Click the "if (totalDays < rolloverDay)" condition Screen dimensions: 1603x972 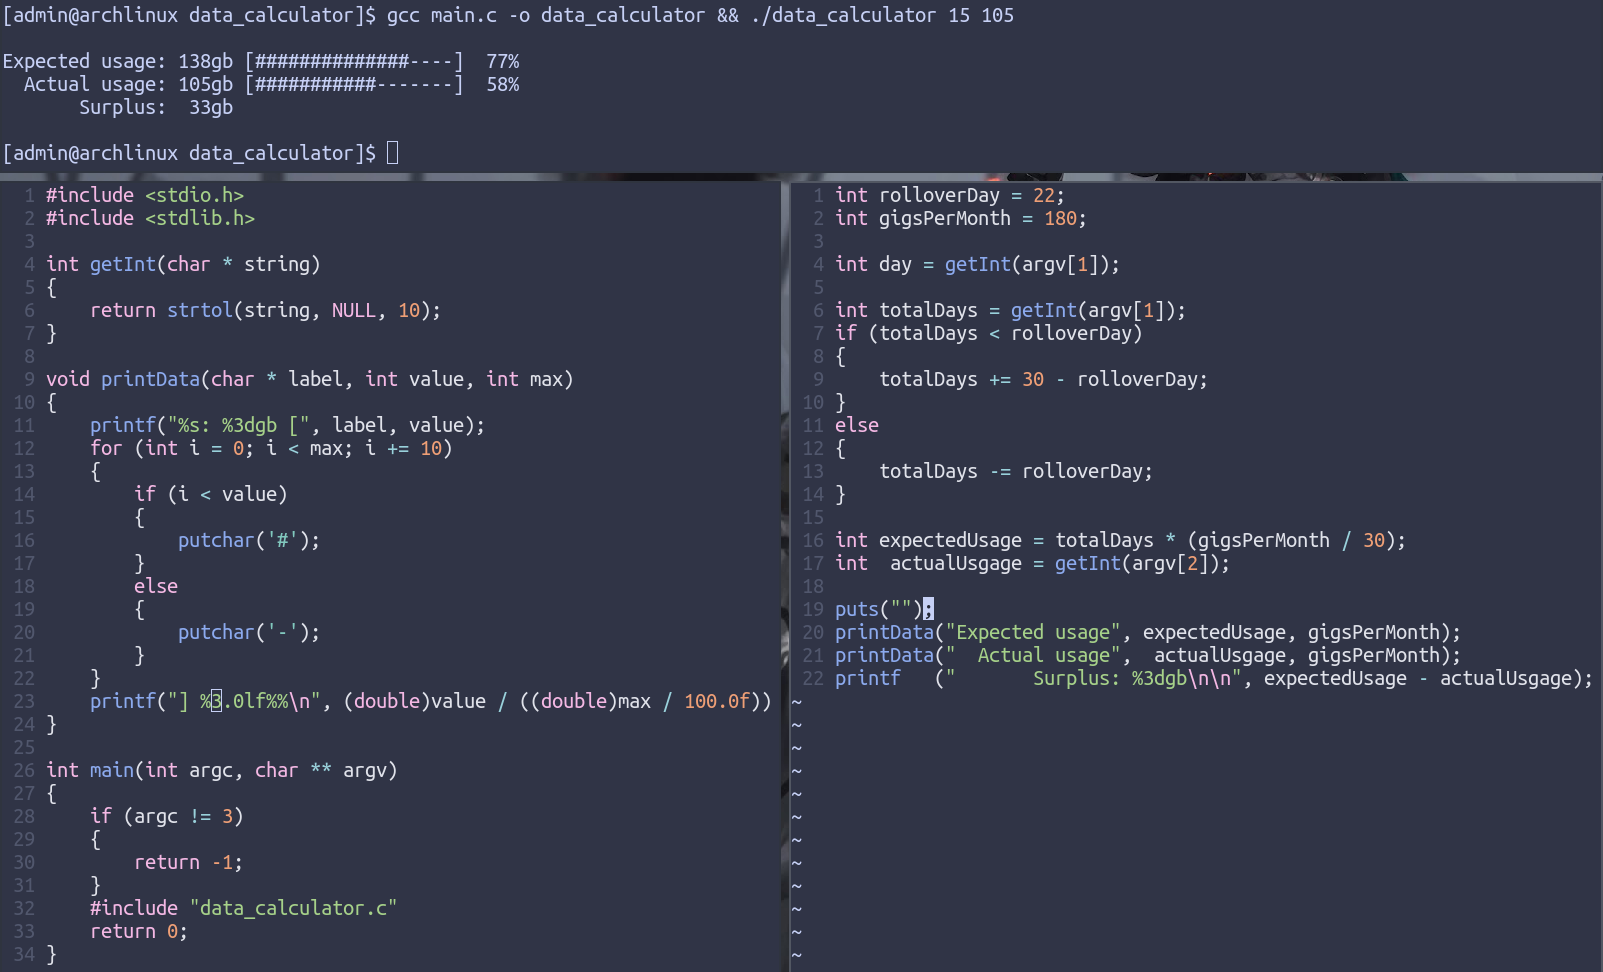tap(989, 333)
